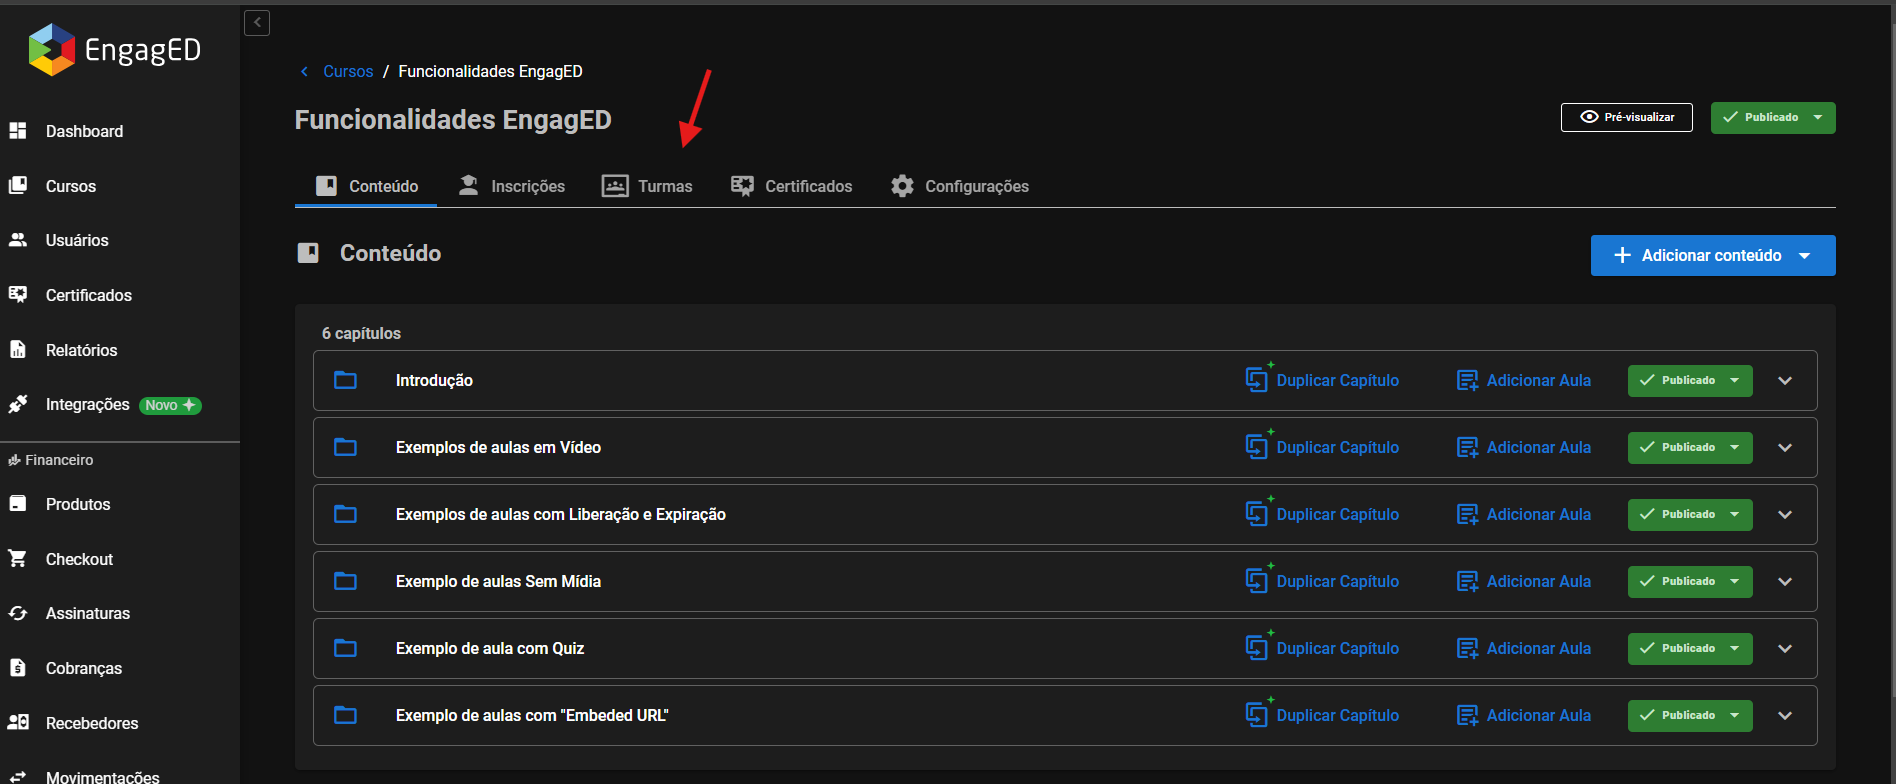Click the Configurações gear icon

(902, 186)
